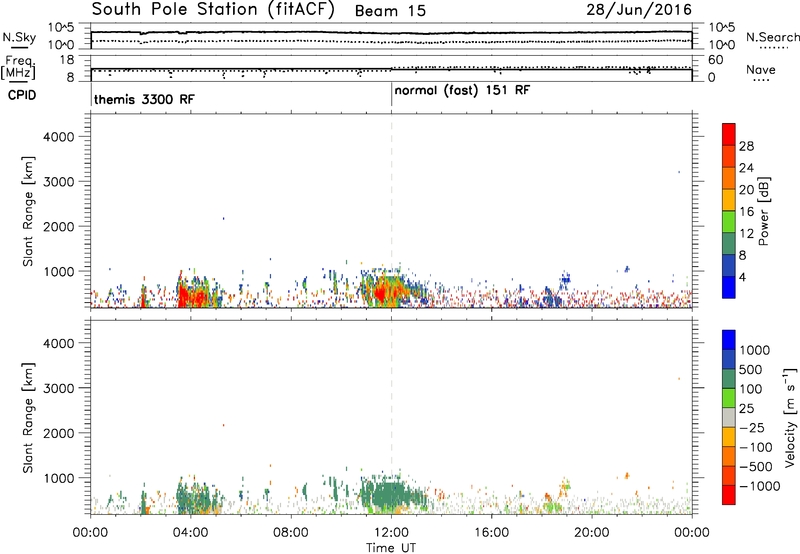Click the 'Velocity [m s-1]' colorbar label
The image size is (800, 554).
click(790, 417)
